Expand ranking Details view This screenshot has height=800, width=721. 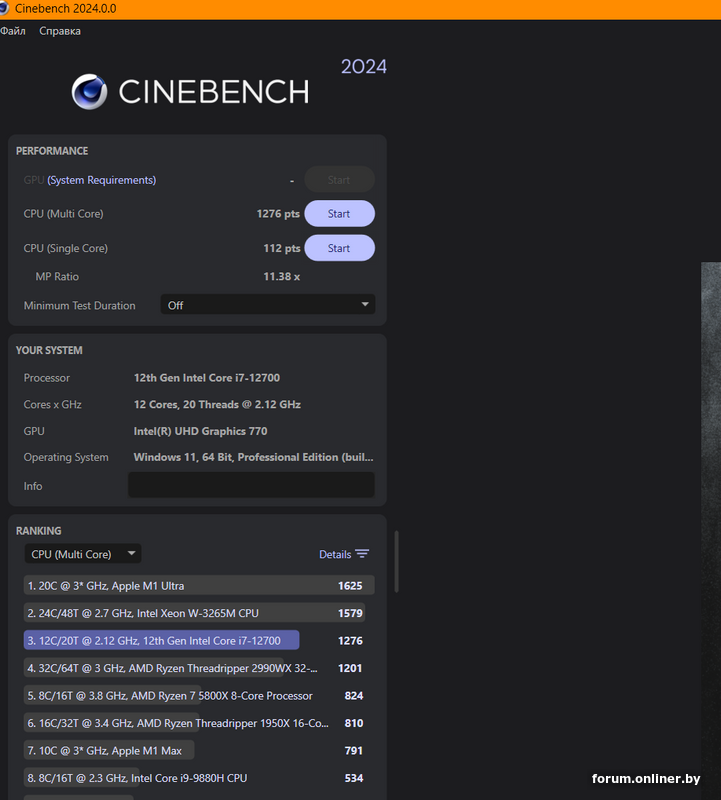335,554
